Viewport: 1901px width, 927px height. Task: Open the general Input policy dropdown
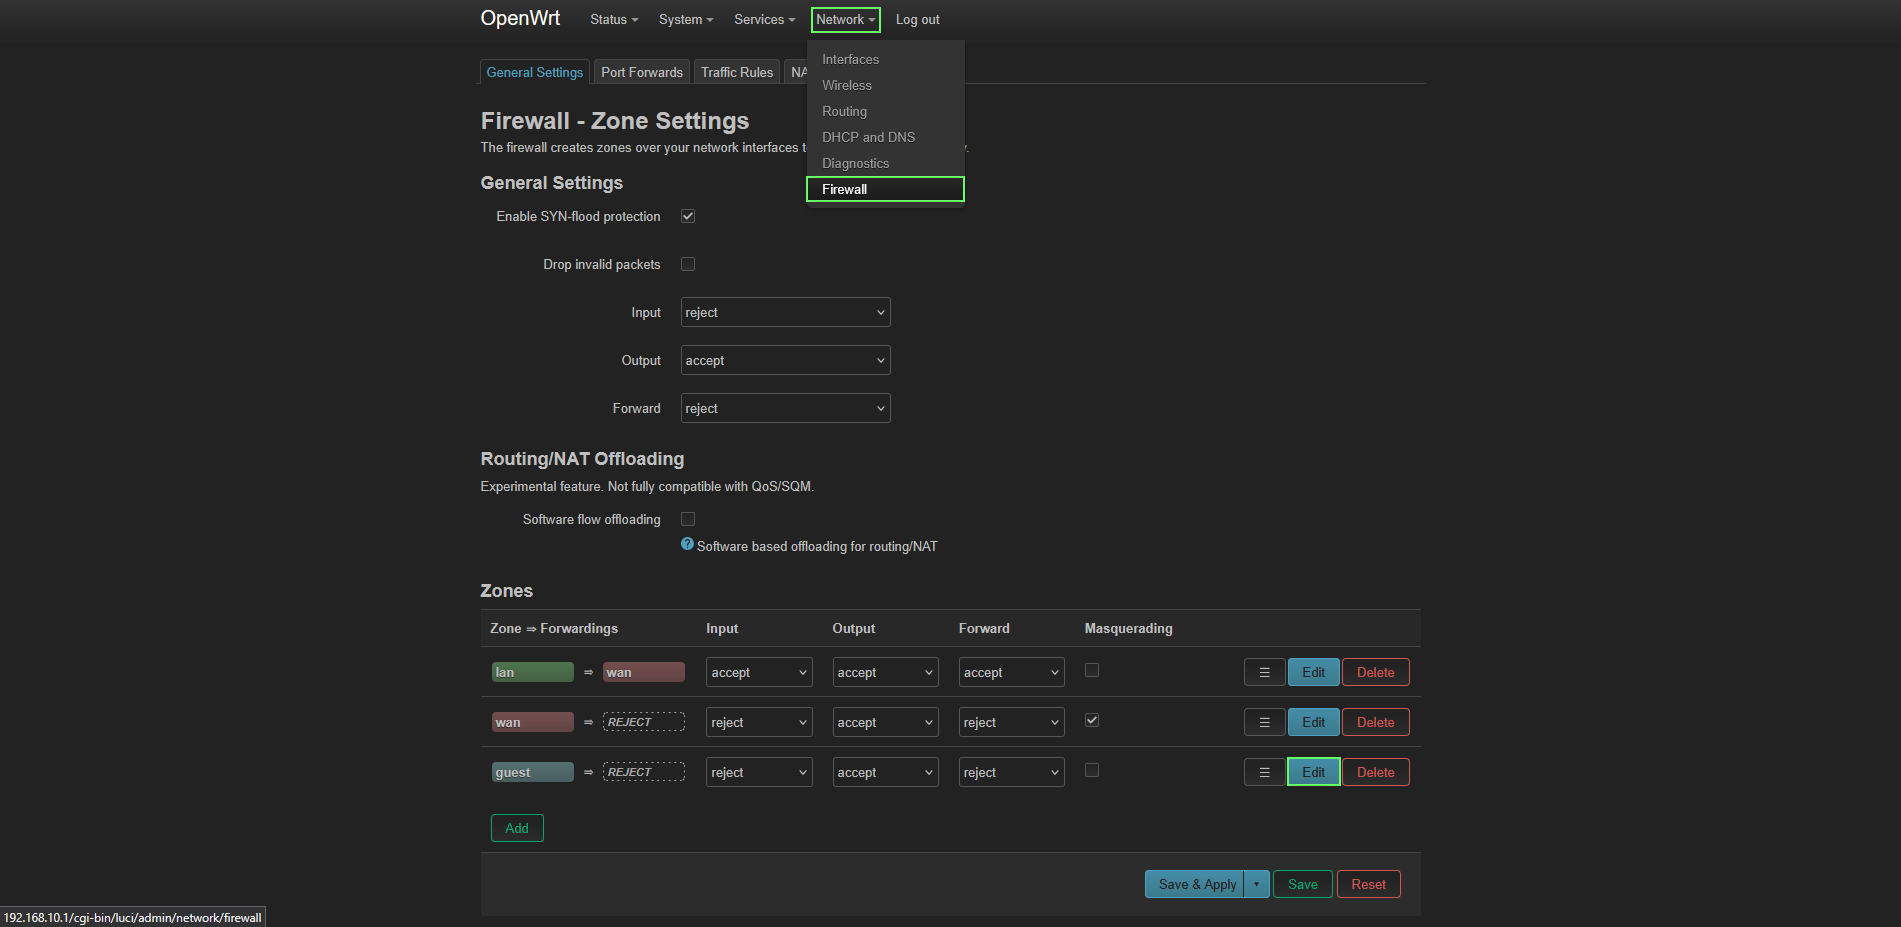point(785,312)
